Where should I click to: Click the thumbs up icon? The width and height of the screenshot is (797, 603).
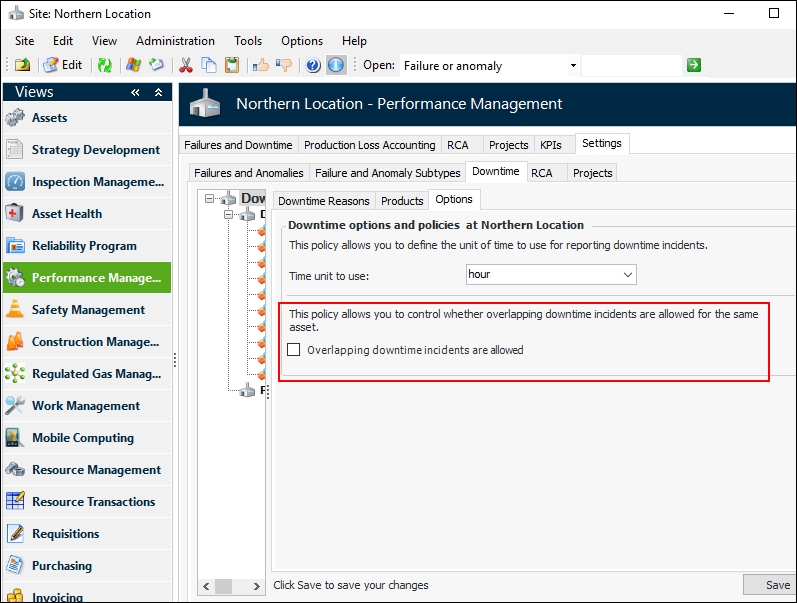coord(260,65)
